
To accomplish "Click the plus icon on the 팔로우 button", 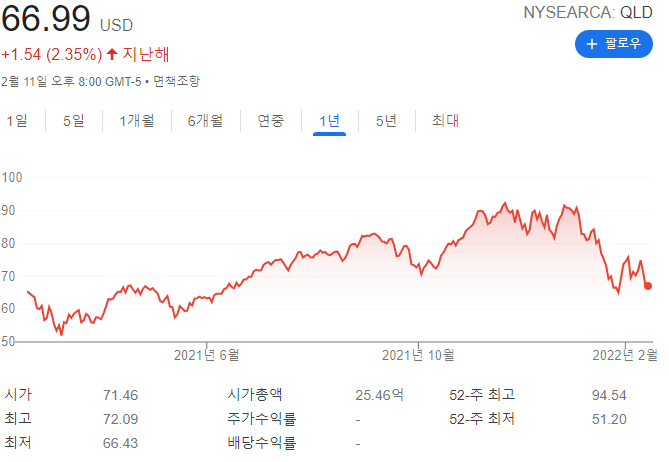I will (591, 44).
